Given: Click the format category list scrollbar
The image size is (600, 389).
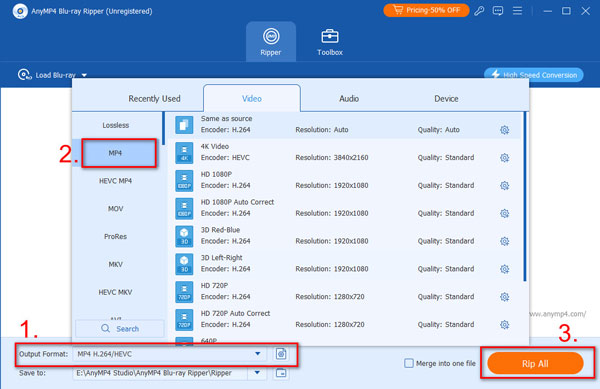Looking at the screenshot, I should click(164, 129).
